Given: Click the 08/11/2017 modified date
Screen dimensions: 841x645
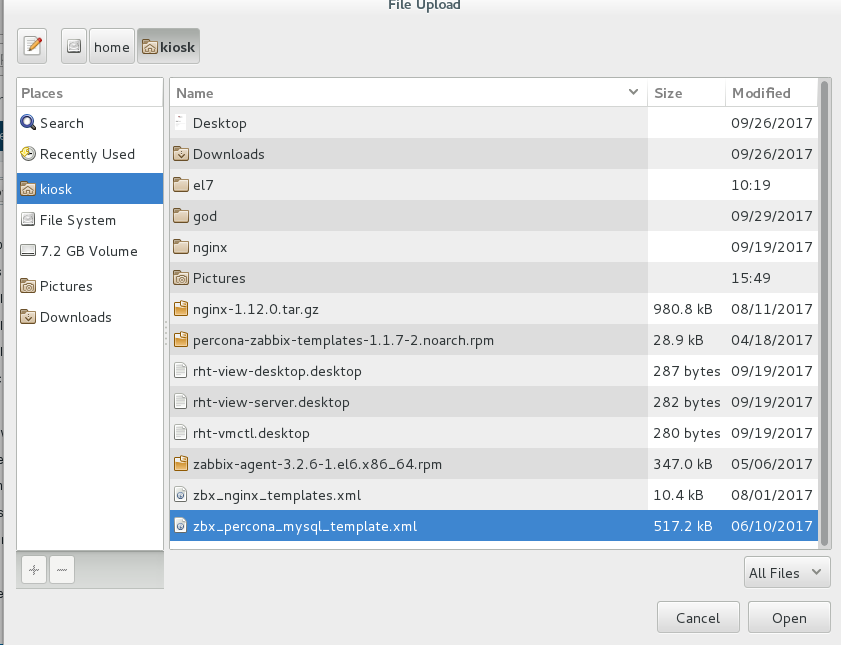Looking at the screenshot, I should (772, 309).
